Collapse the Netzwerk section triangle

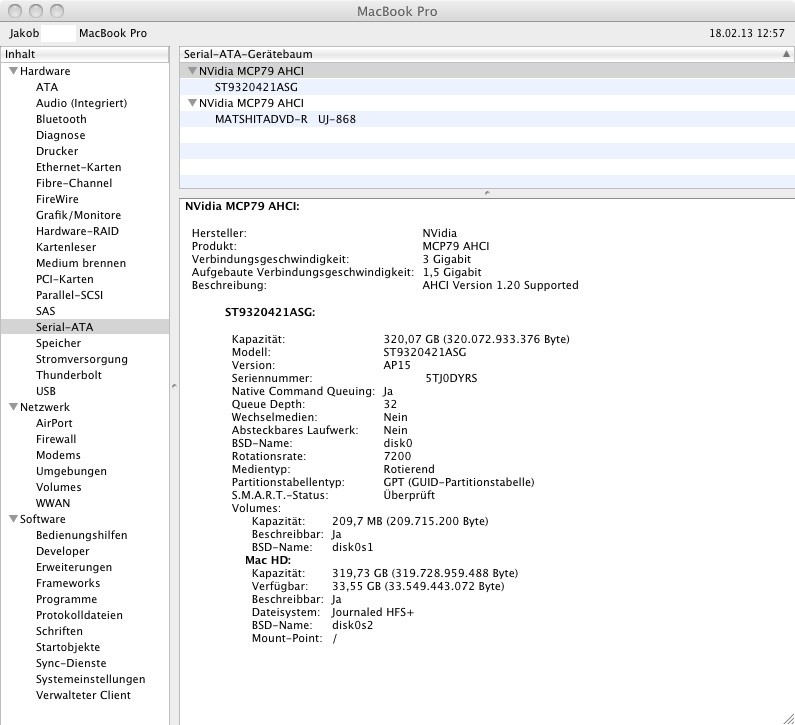13,407
